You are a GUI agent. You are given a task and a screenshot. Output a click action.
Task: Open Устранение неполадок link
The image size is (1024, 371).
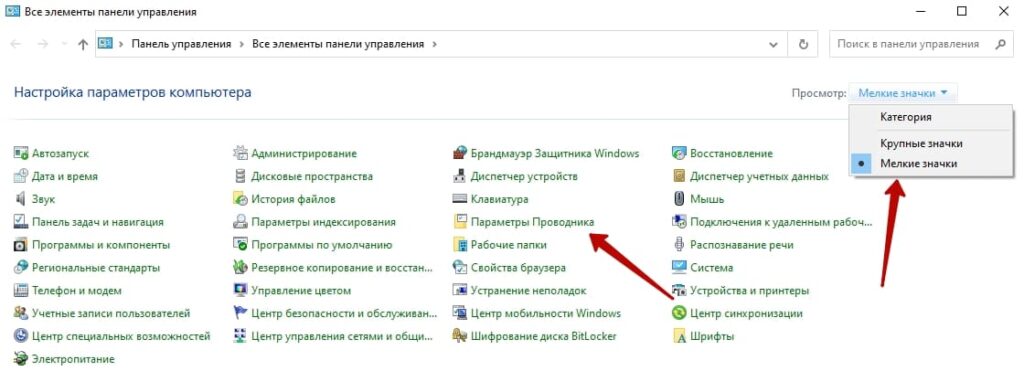click(x=528, y=291)
